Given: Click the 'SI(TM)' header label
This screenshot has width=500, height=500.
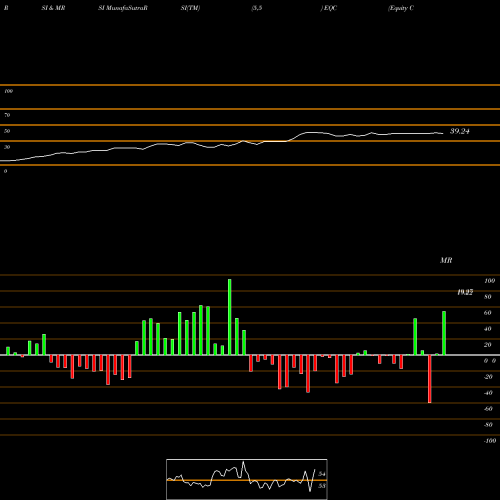Looking at the screenshot, I should (190, 8).
